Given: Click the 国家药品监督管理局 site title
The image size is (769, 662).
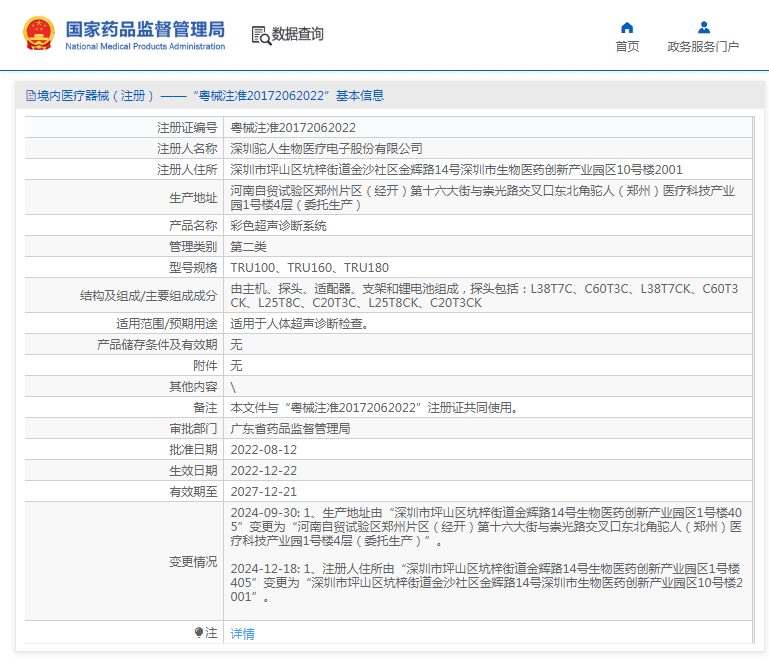Looking at the screenshot, I should click(145, 29).
